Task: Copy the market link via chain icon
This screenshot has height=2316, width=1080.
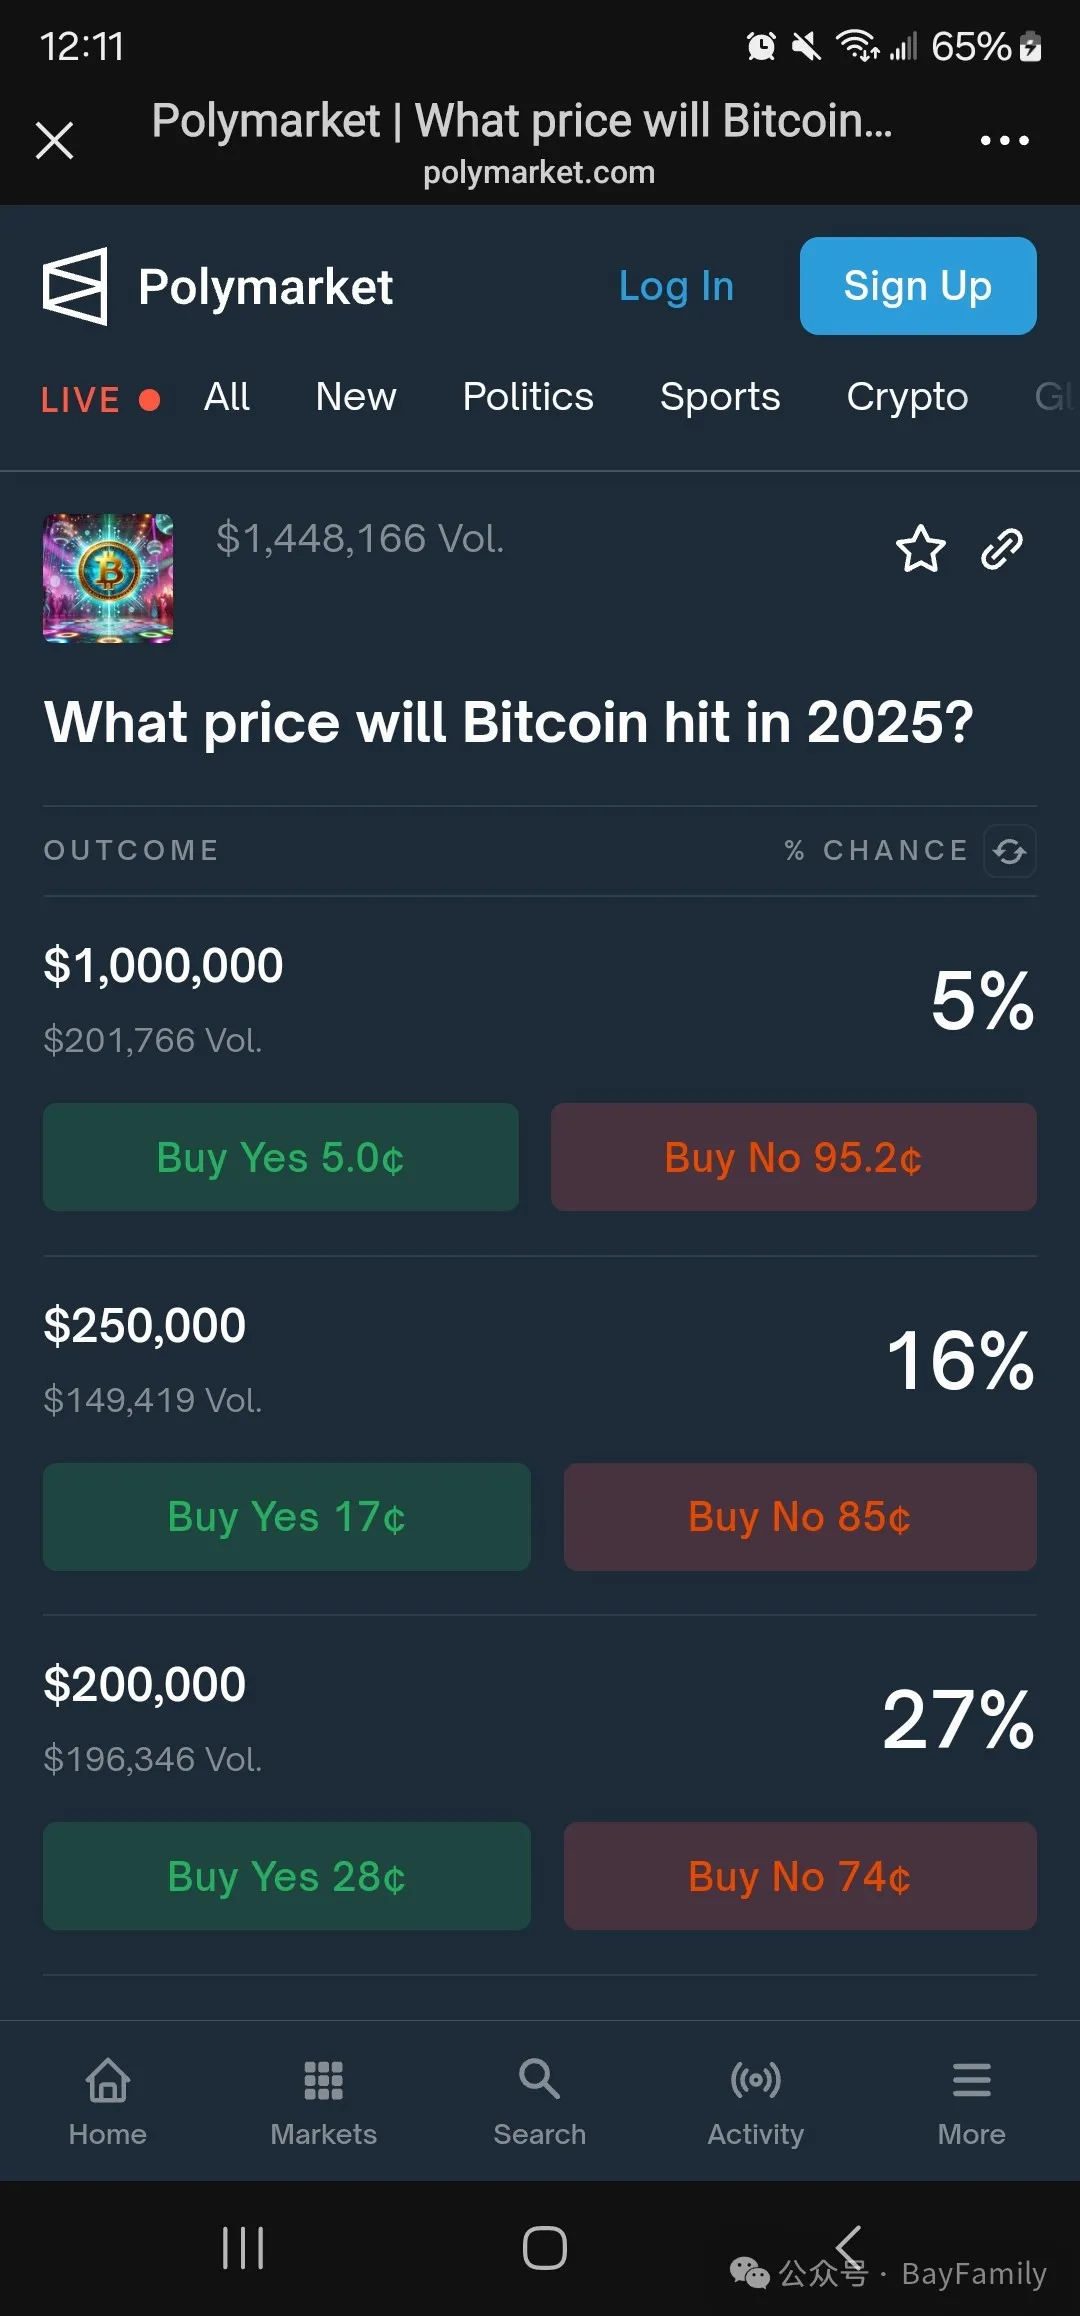Action: click(1002, 549)
